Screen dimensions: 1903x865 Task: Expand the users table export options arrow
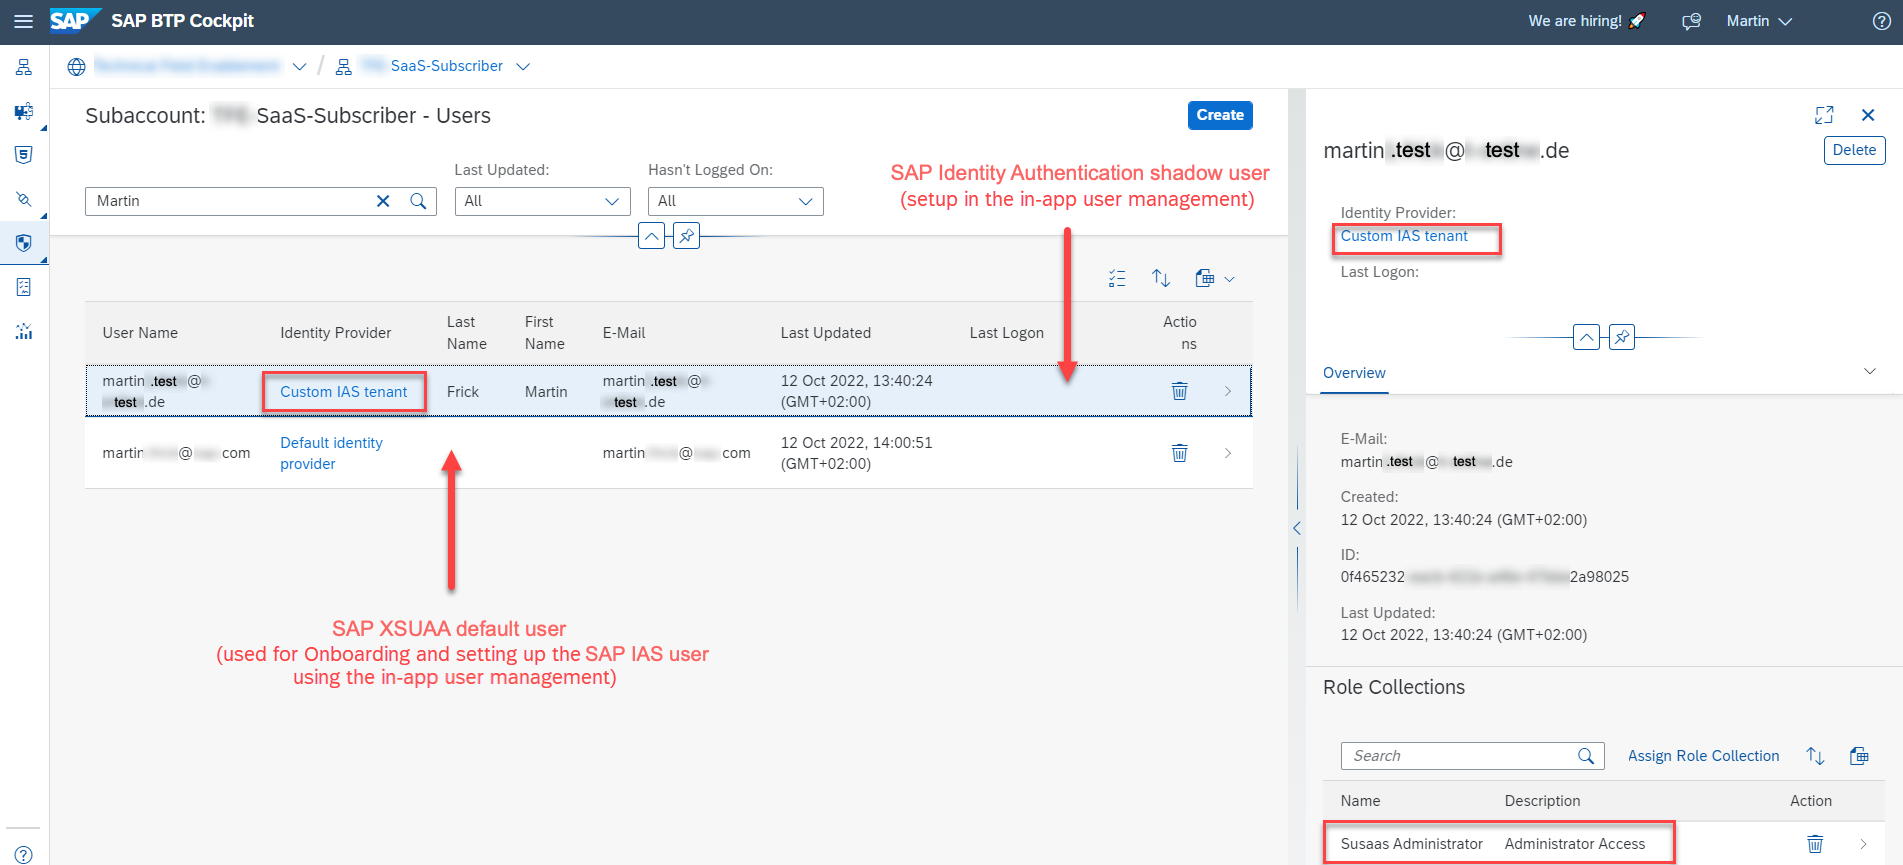pos(1230,279)
